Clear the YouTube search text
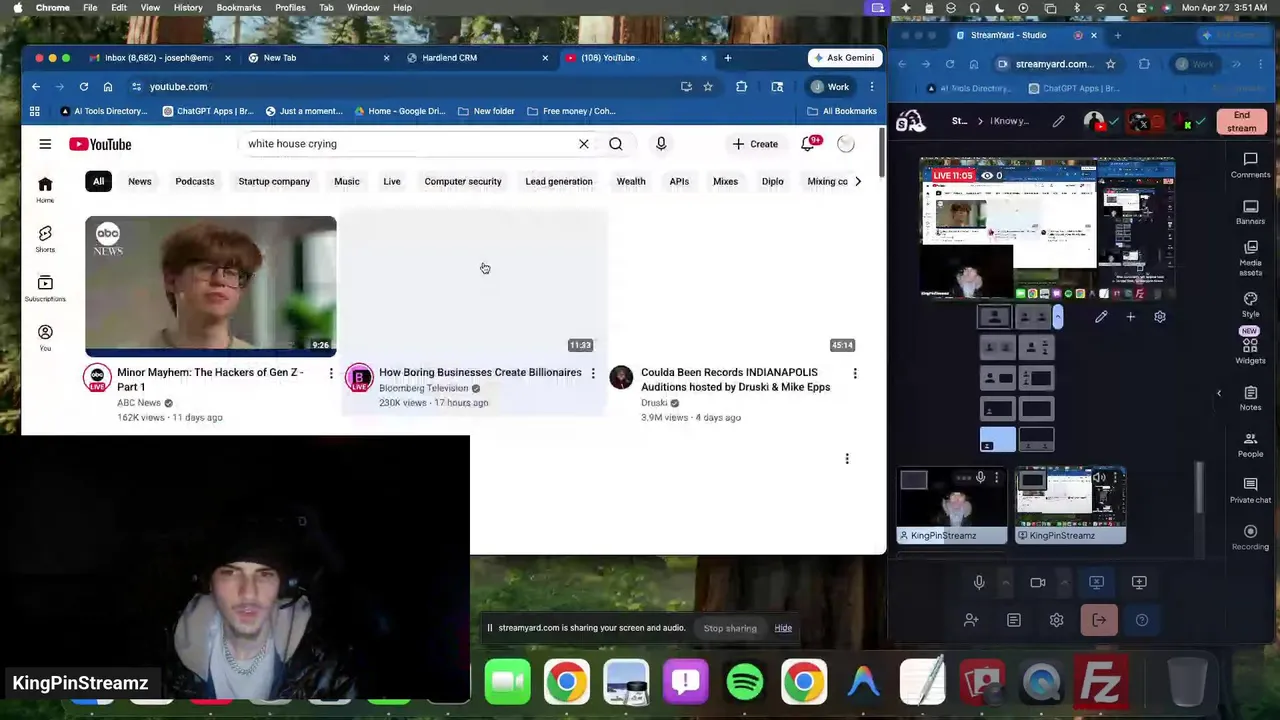Screen dimensions: 1280x720 [584, 144]
